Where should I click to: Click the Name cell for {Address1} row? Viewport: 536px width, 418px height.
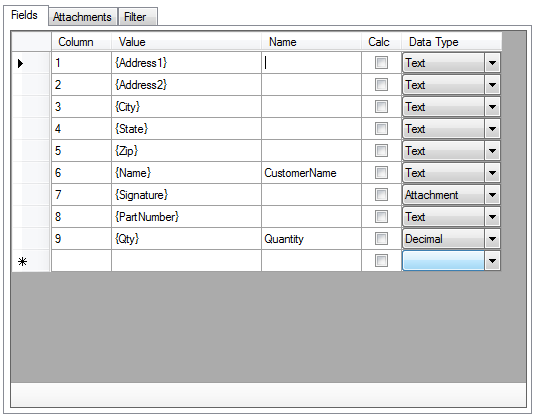tap(311, 63)
